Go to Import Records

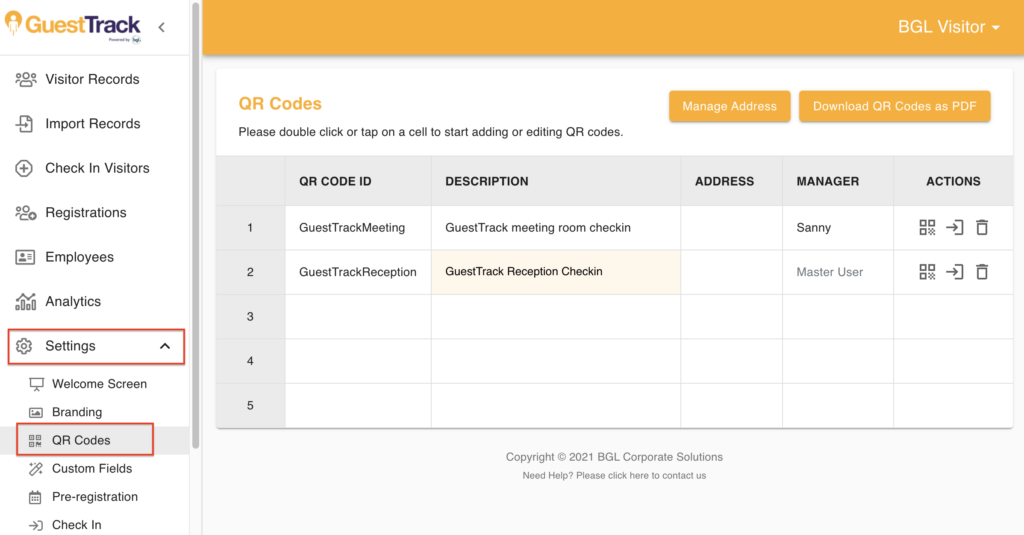(95, 123)
